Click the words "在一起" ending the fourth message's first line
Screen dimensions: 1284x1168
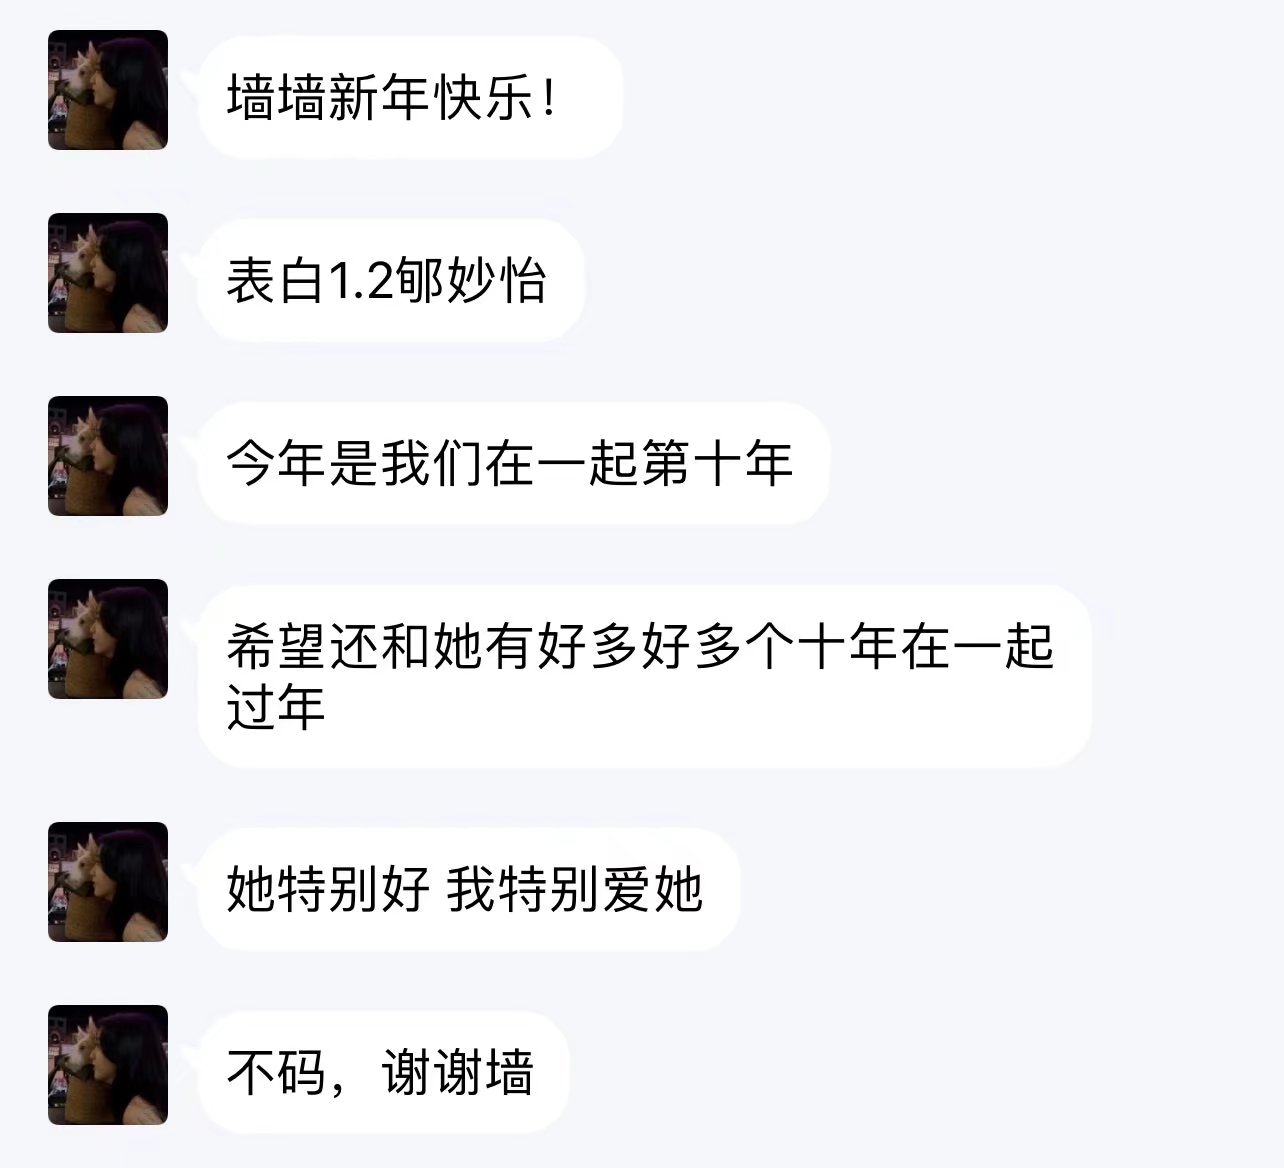977,647
